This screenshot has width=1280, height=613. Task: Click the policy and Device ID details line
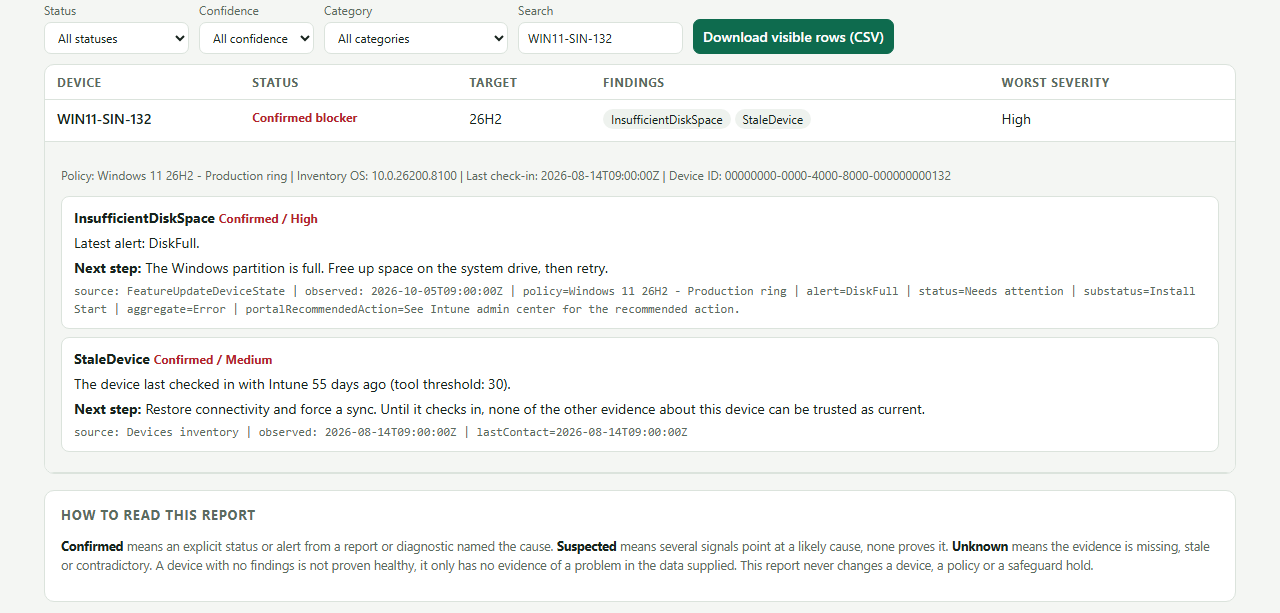[506, 176]
